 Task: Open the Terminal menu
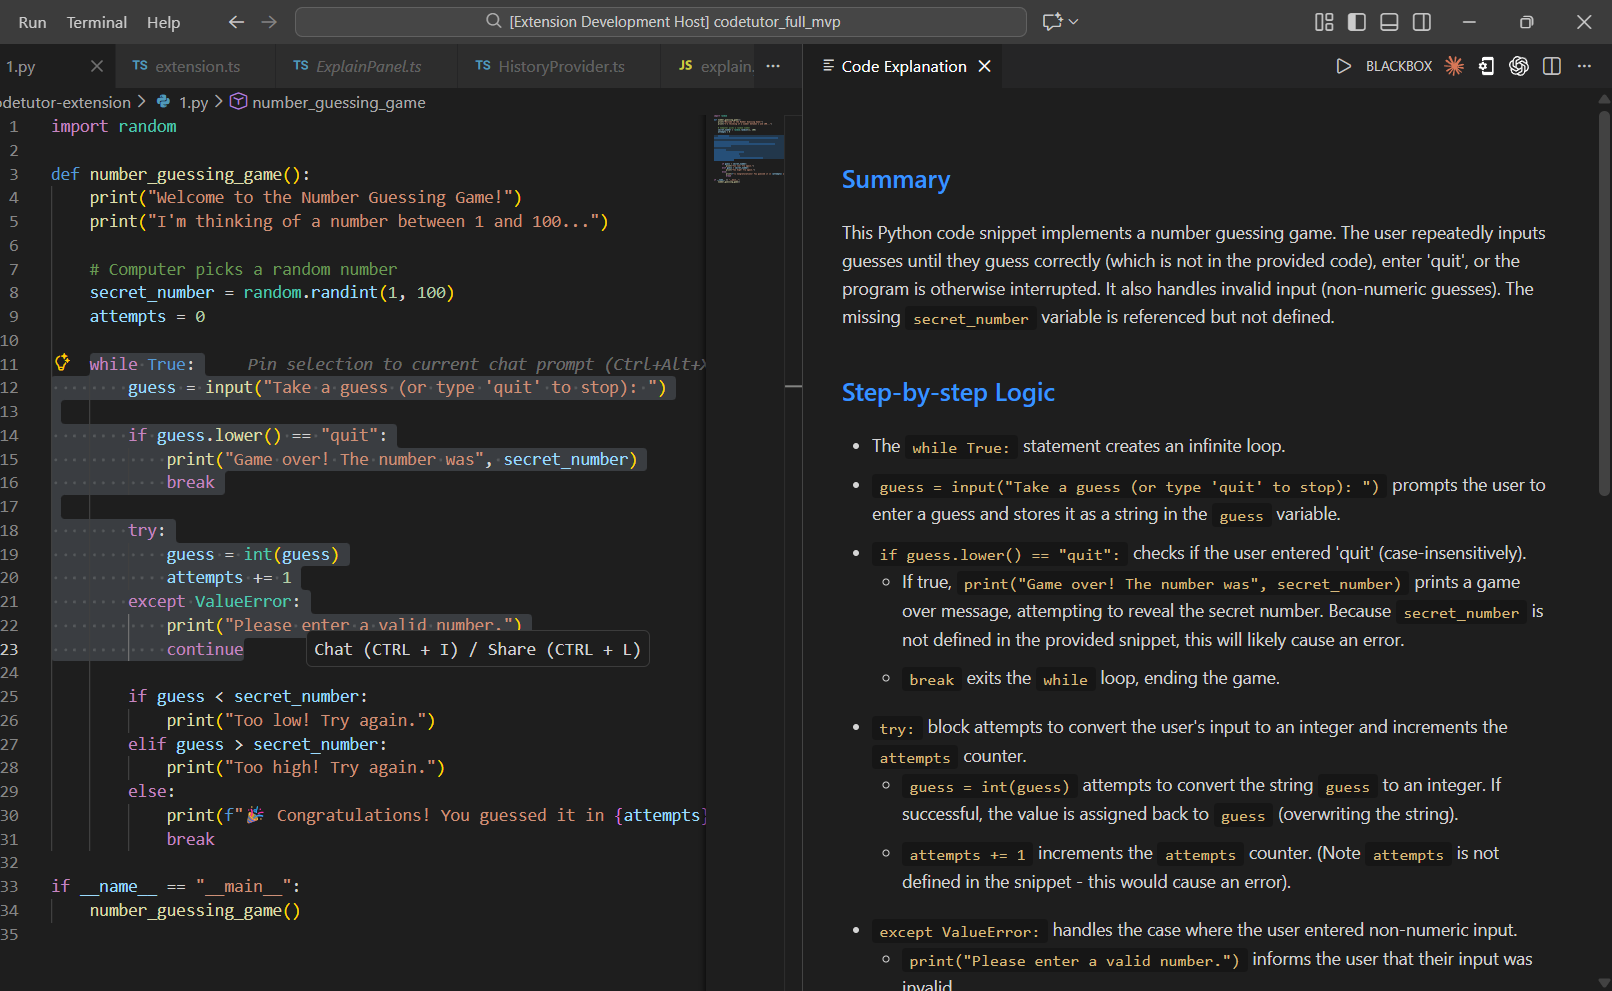click(97, 22)
